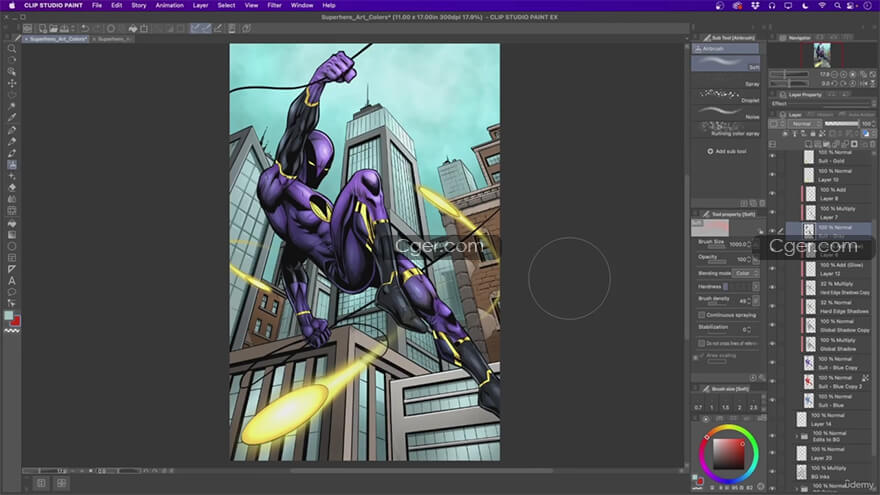Select the Zoom magnifier tool
The image size is (880, 495).
pos(12,49)
